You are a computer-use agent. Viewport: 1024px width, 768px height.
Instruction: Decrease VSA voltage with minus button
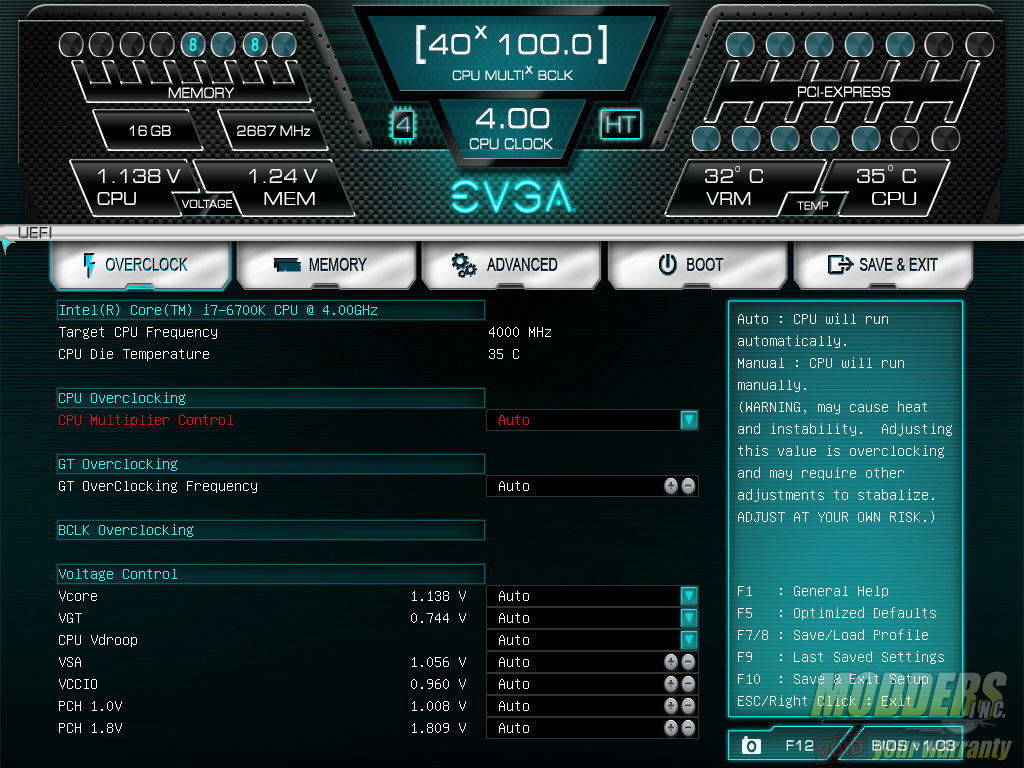tap(688, 662)
